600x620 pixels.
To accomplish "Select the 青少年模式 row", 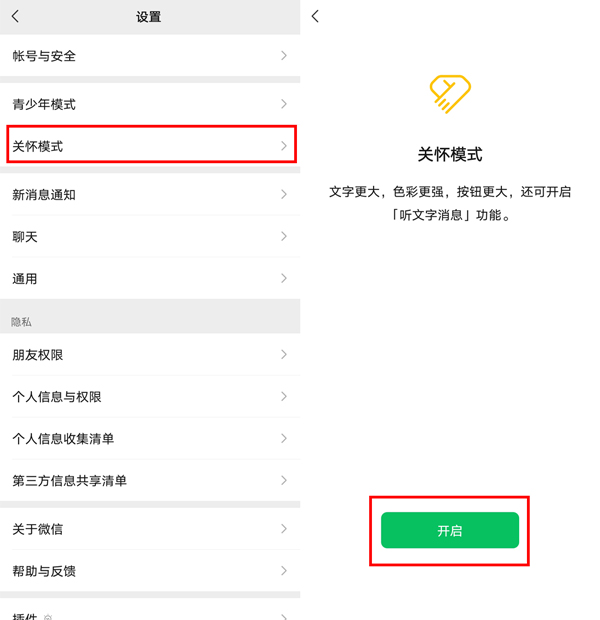I will (150, 104).
